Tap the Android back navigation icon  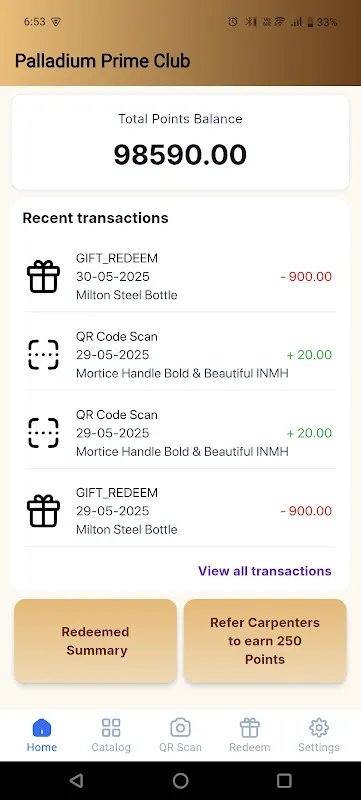tap(76, 780)
